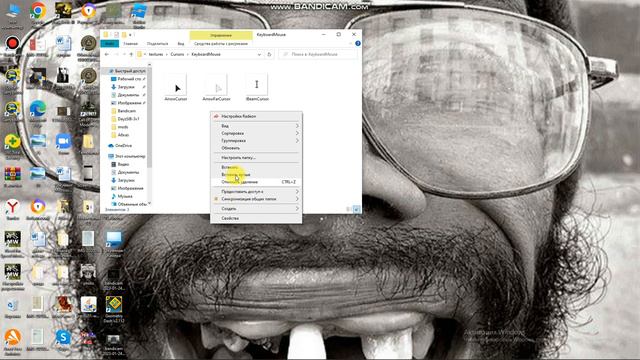Click Вставить in the context menu
Screen dimensions: 640x360
[x=256, y=167]
